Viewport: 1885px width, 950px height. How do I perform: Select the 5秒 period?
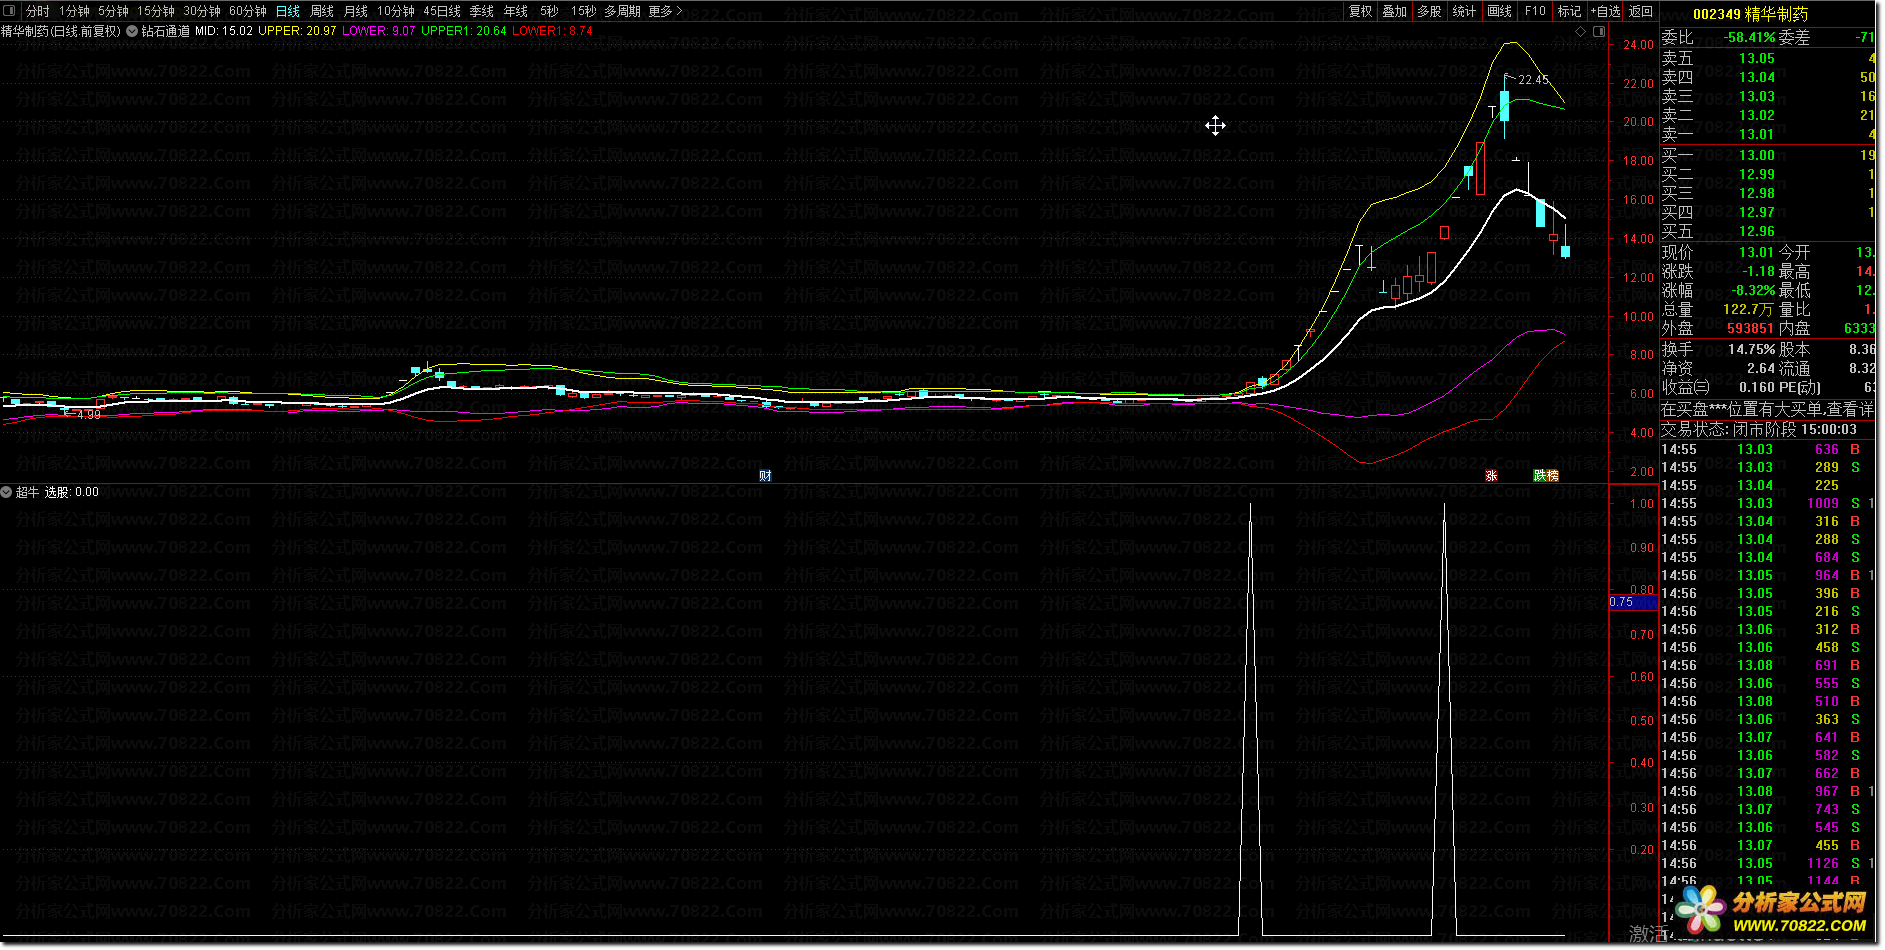click(549, 11)
